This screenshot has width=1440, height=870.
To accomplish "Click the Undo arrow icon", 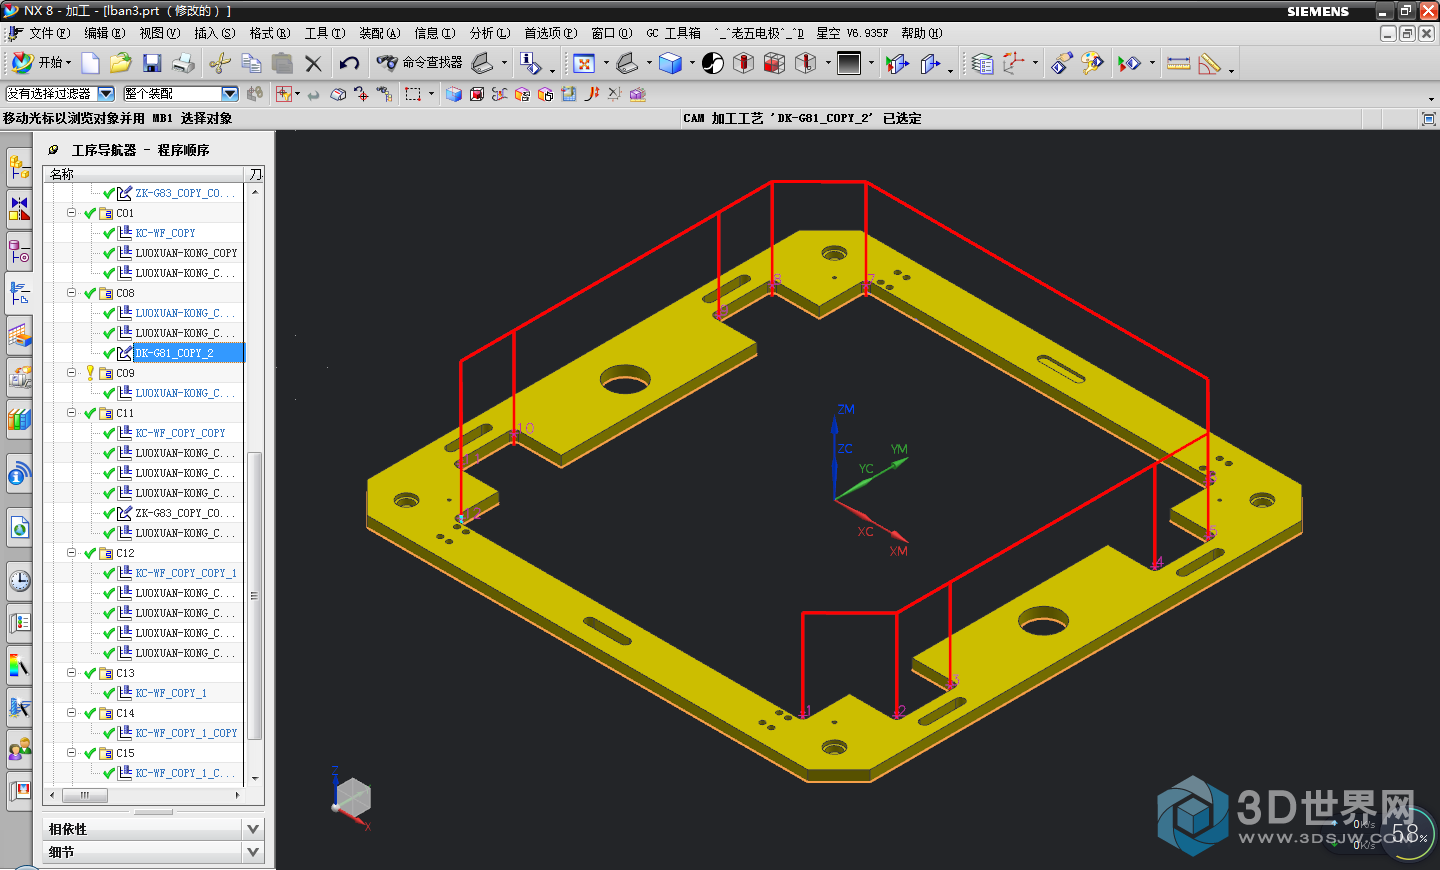I will [349, 63].
